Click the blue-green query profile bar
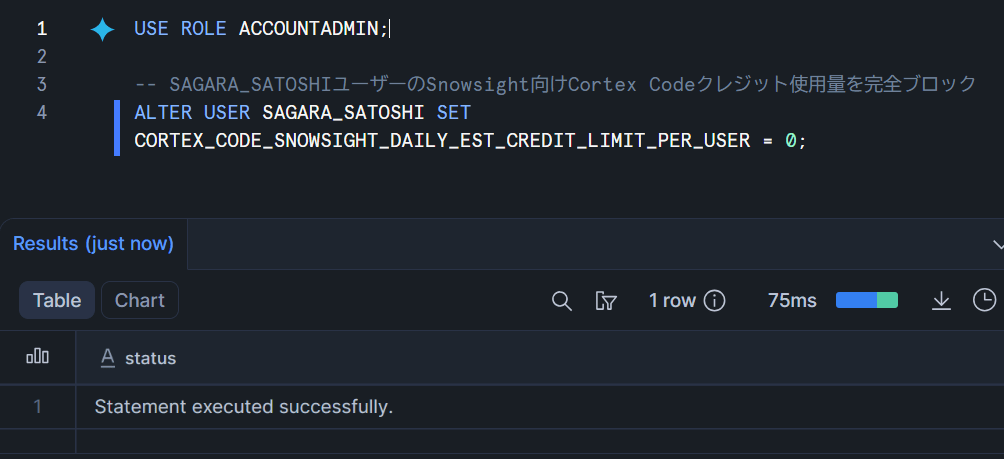This screenshot has width=1004, height=459. pyautogui.click(x=866, y=300)
